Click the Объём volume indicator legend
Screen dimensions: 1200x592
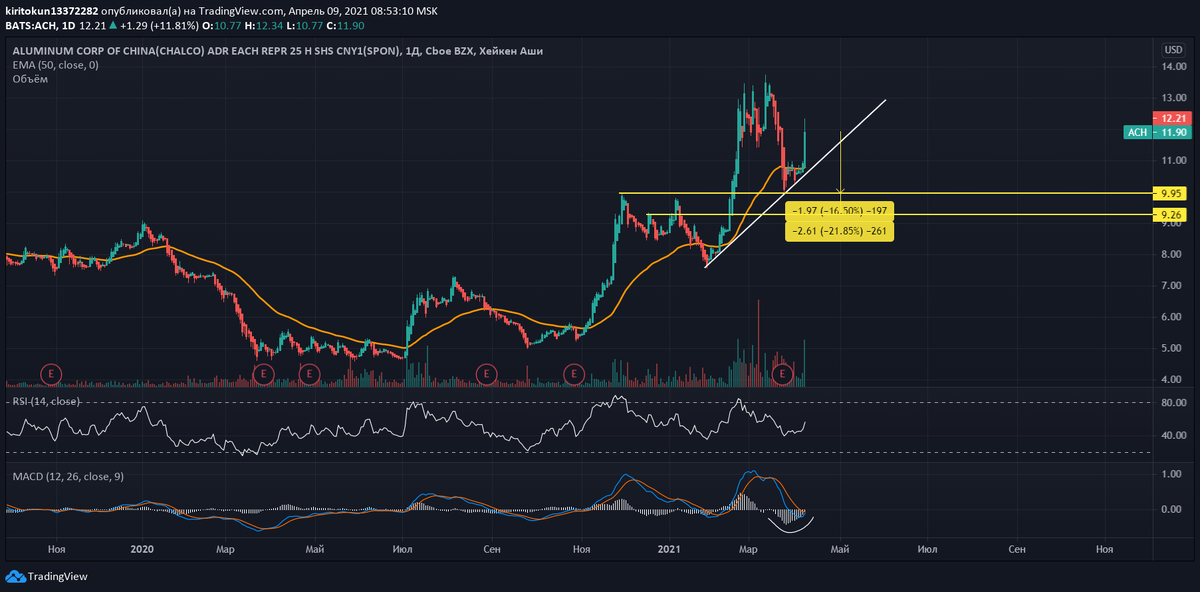(x=30, y=78)
